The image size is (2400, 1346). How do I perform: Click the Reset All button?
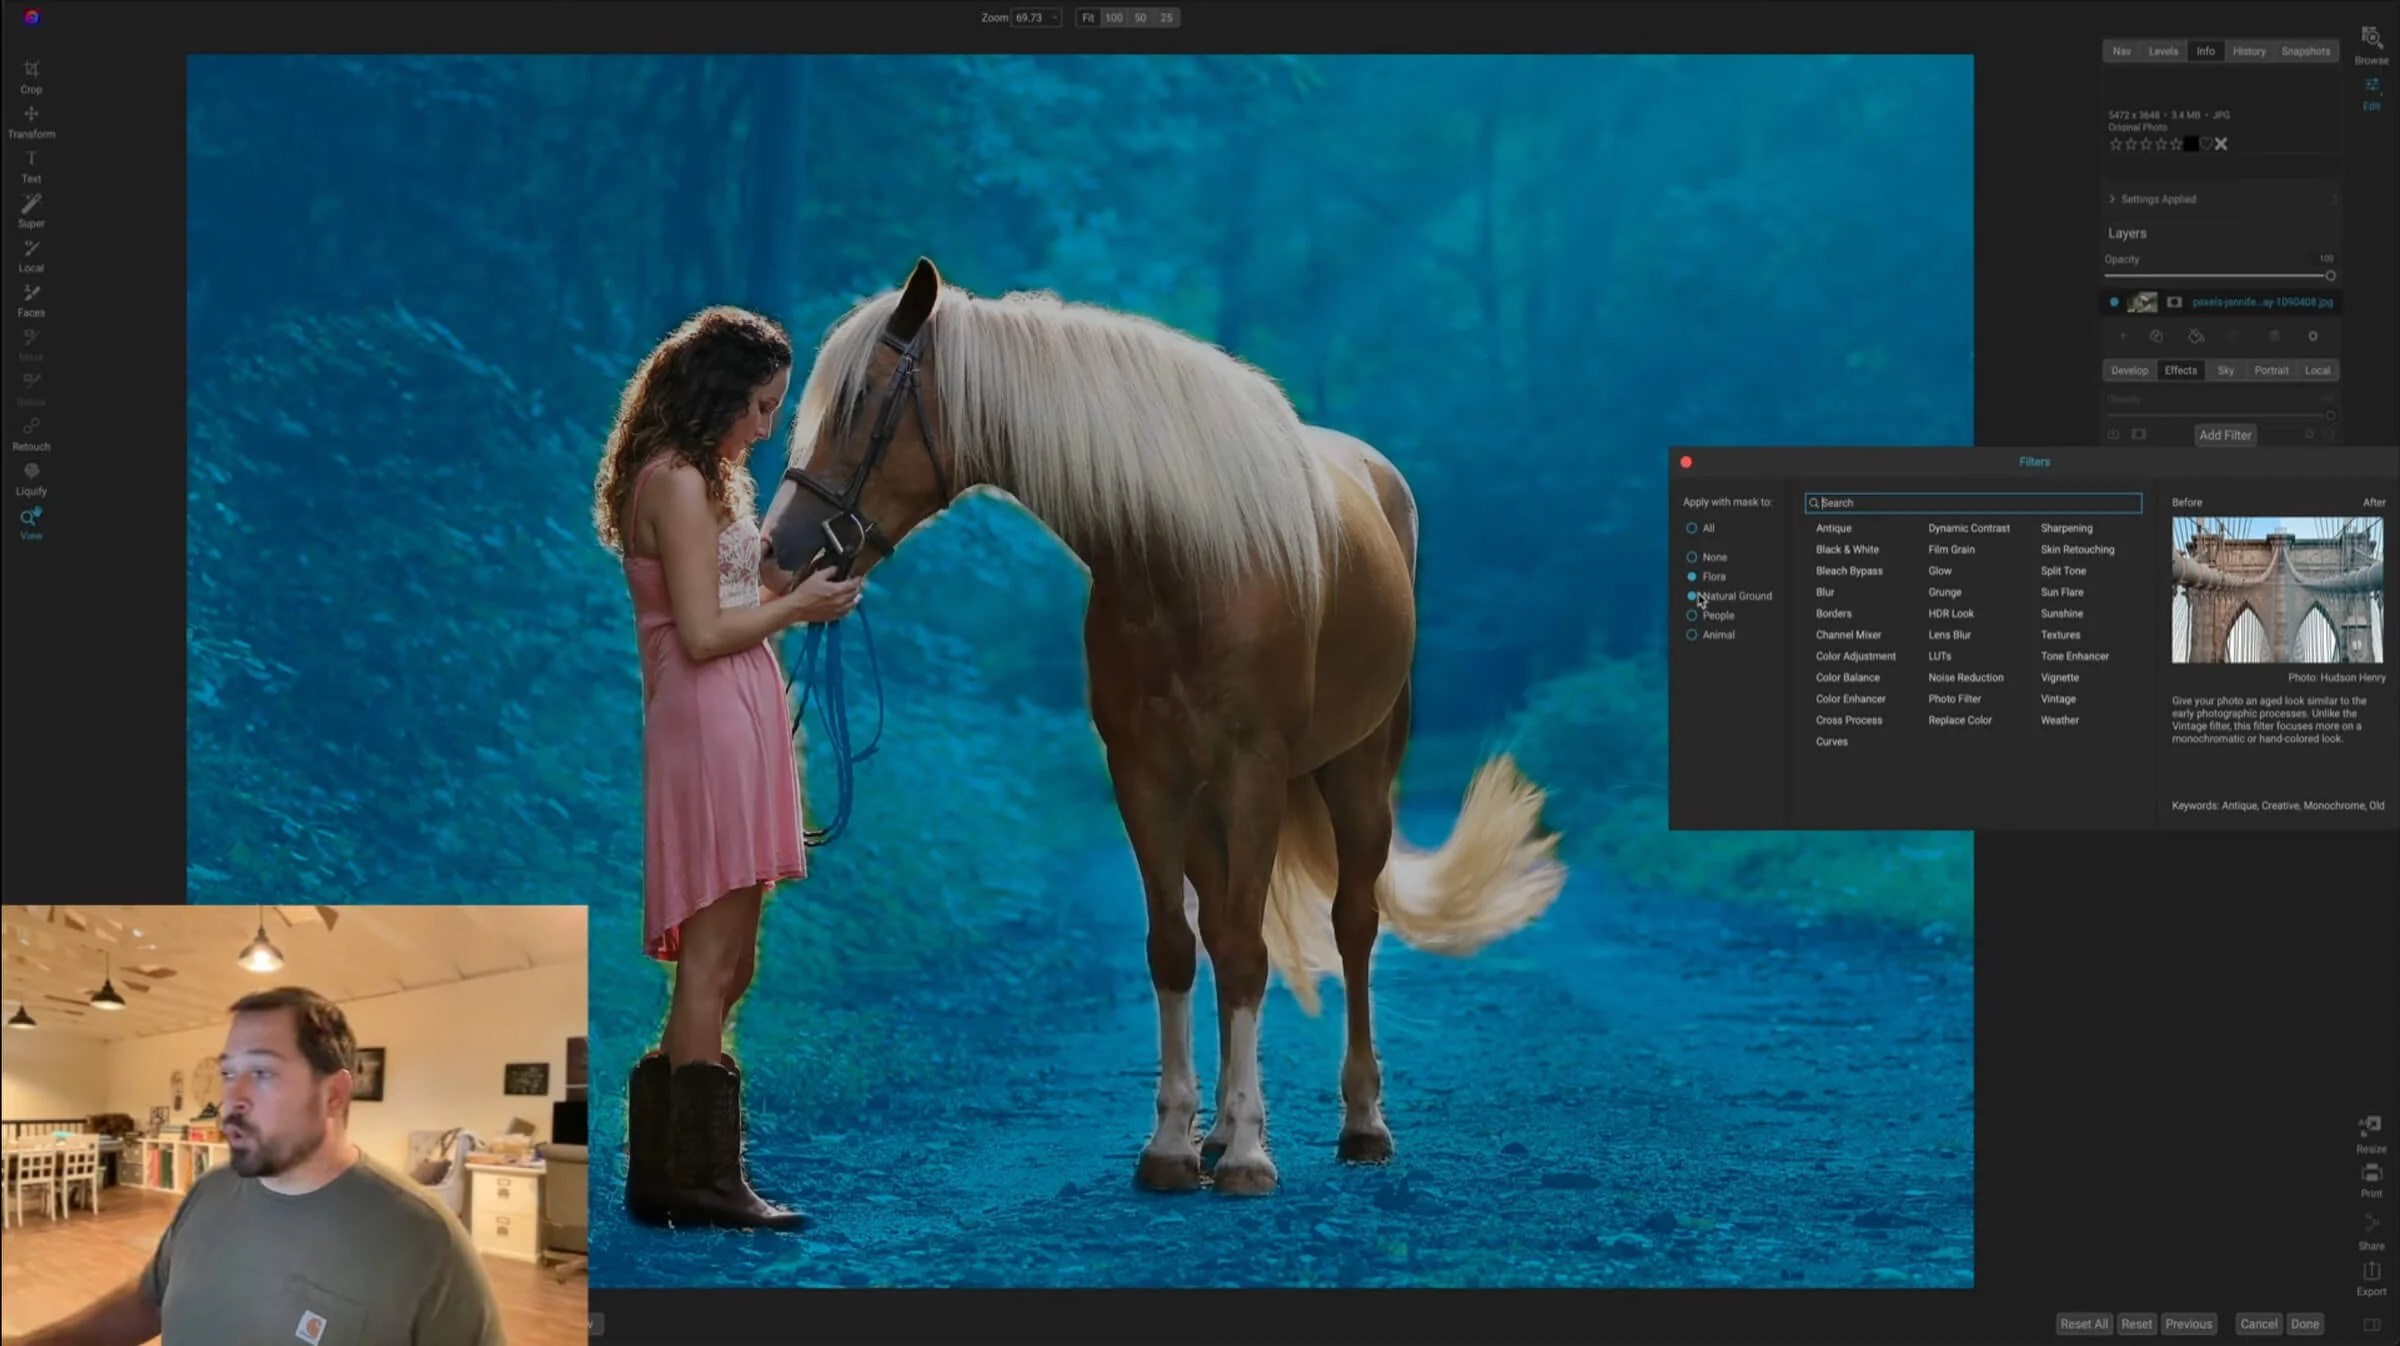click(2084, 1323)
